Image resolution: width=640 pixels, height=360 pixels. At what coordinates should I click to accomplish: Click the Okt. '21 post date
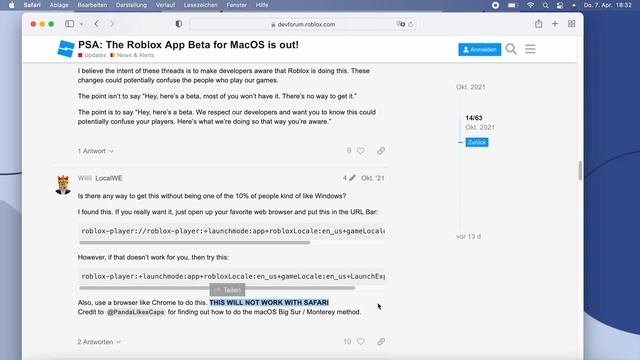point(373,178)
